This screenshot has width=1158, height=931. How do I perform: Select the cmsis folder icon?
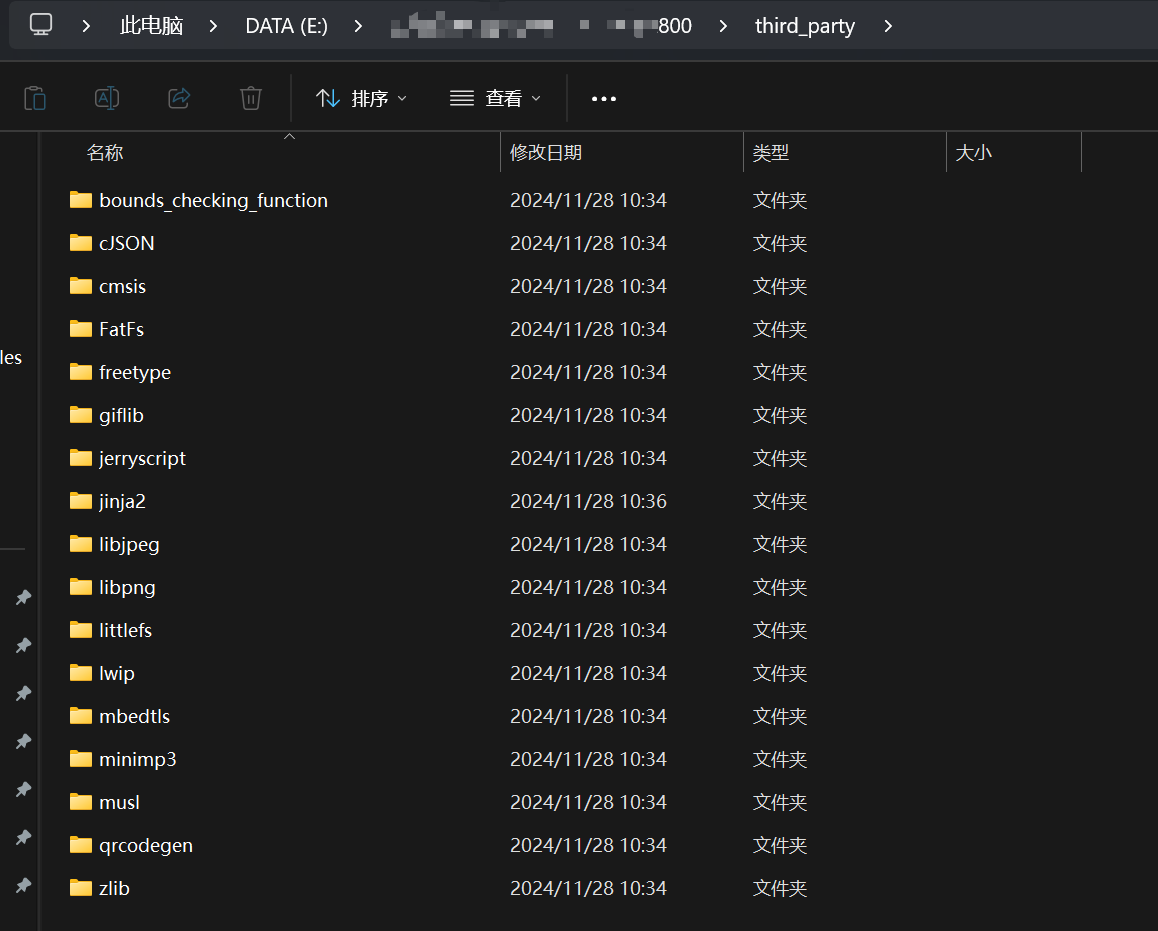coord(80,286)
